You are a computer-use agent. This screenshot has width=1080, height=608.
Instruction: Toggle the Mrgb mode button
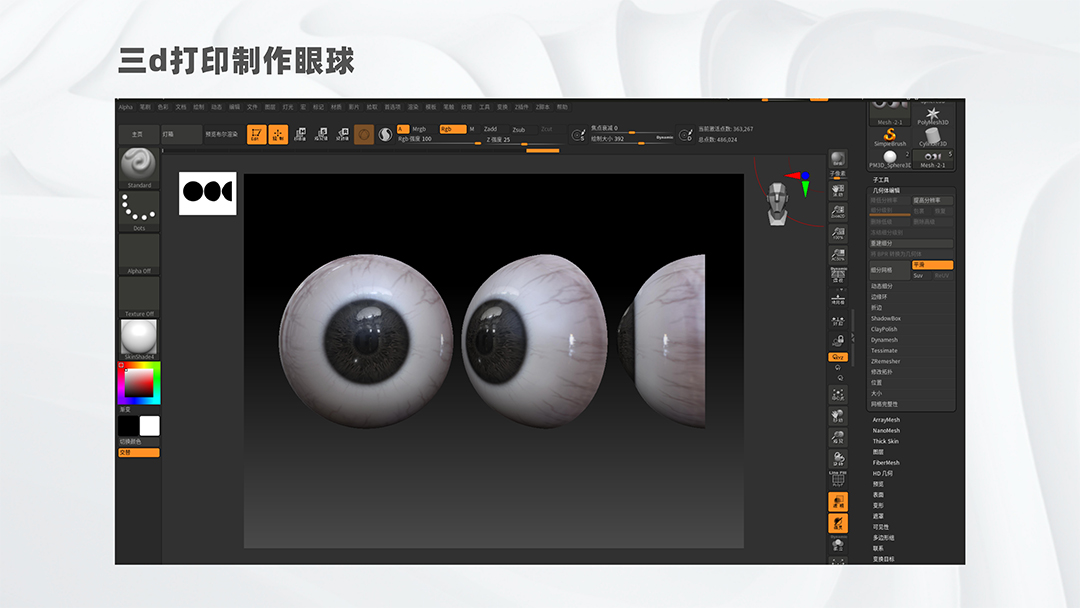coord(419,129)
